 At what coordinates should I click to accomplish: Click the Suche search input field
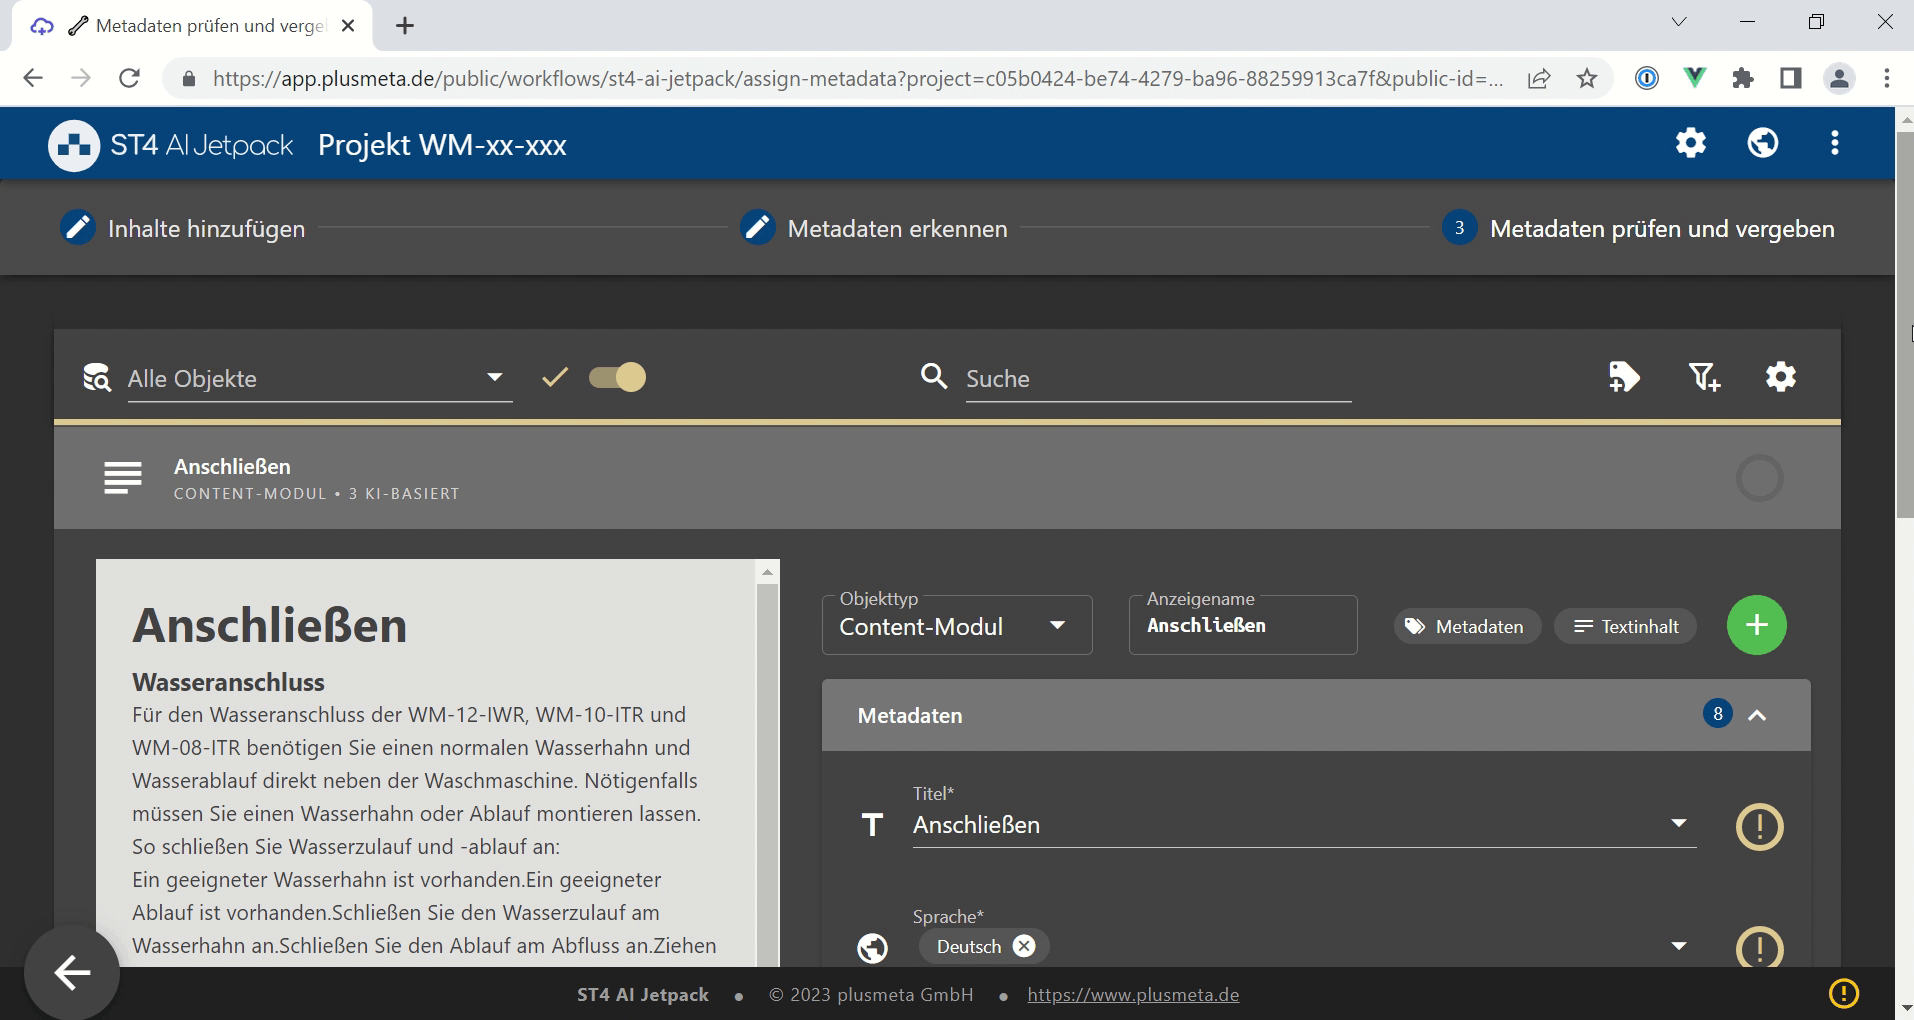1158,379
